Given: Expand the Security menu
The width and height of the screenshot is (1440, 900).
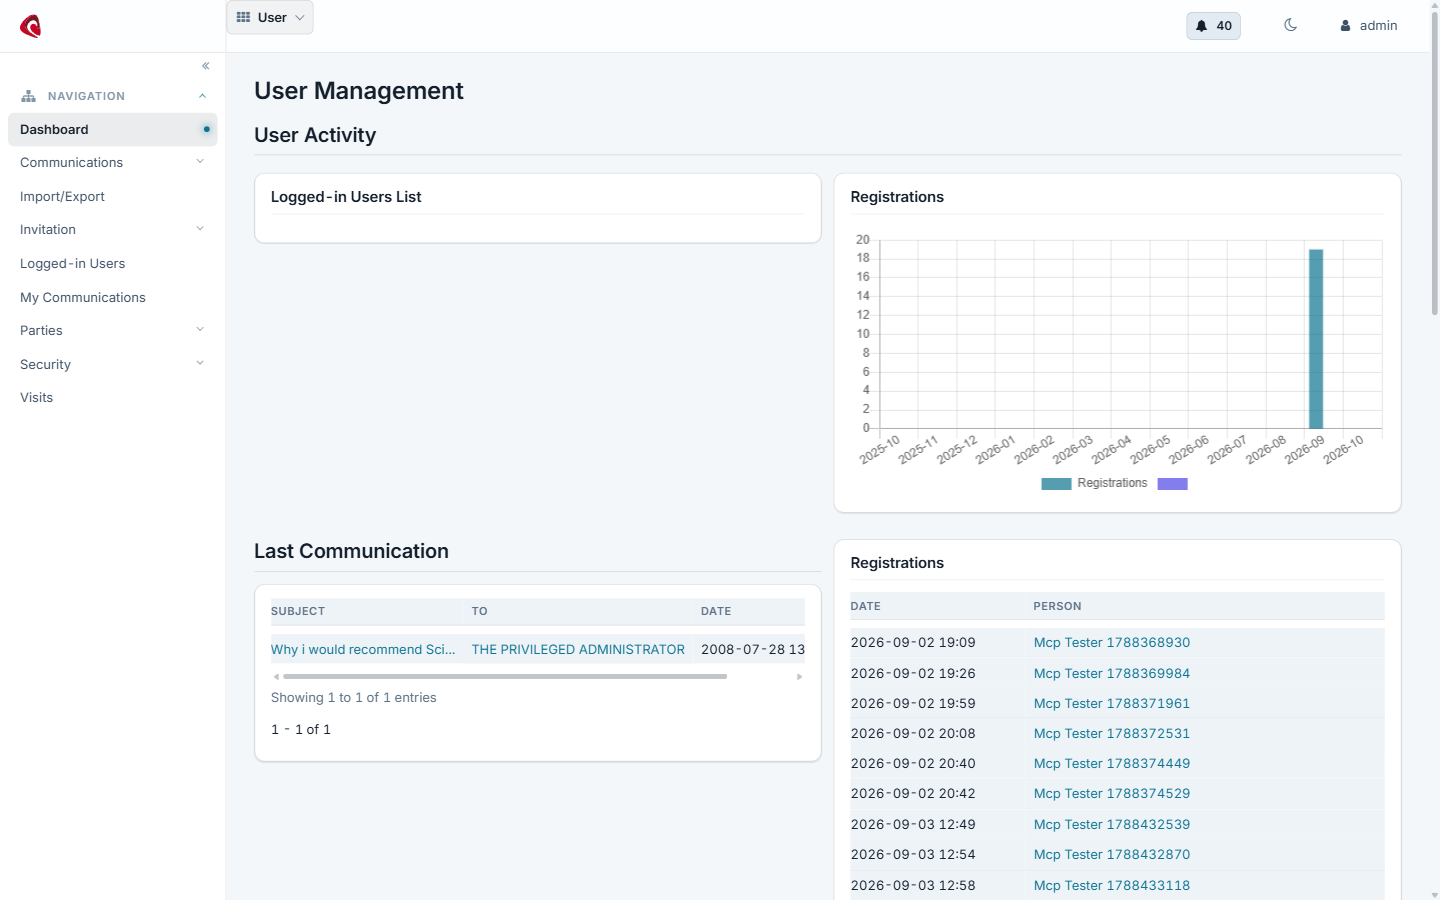Looking at the screenshot, I should point(113,364).
